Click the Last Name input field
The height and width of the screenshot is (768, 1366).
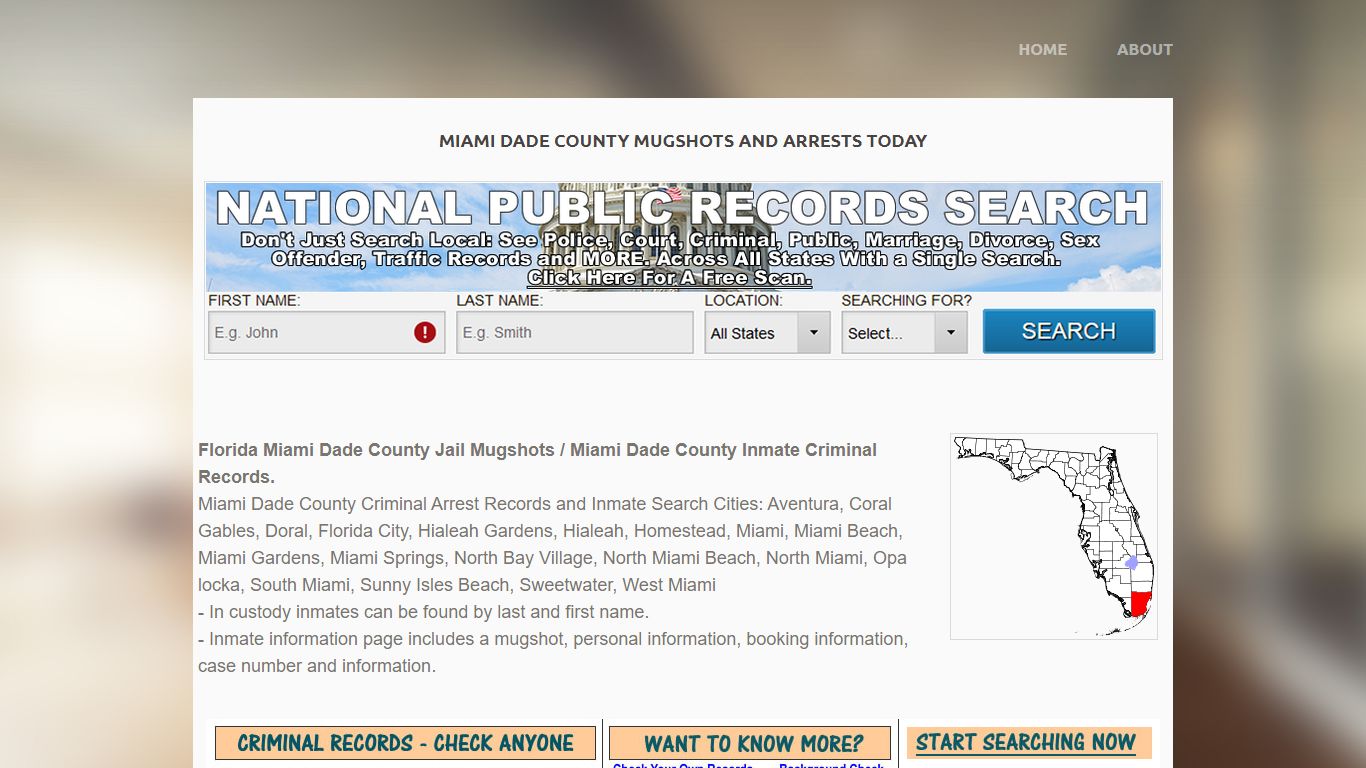(575, 333)
